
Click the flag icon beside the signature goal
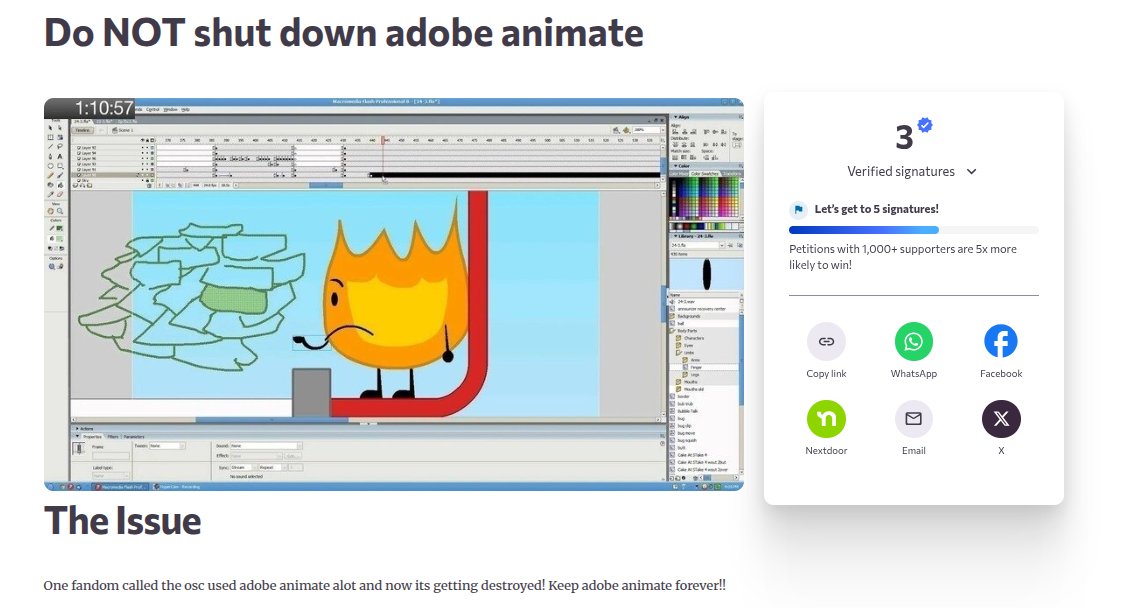(x=799, y=209)
